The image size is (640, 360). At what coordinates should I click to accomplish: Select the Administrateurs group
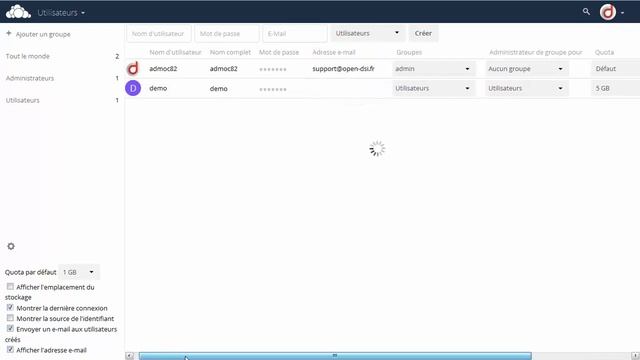click(x=30, y=78)
